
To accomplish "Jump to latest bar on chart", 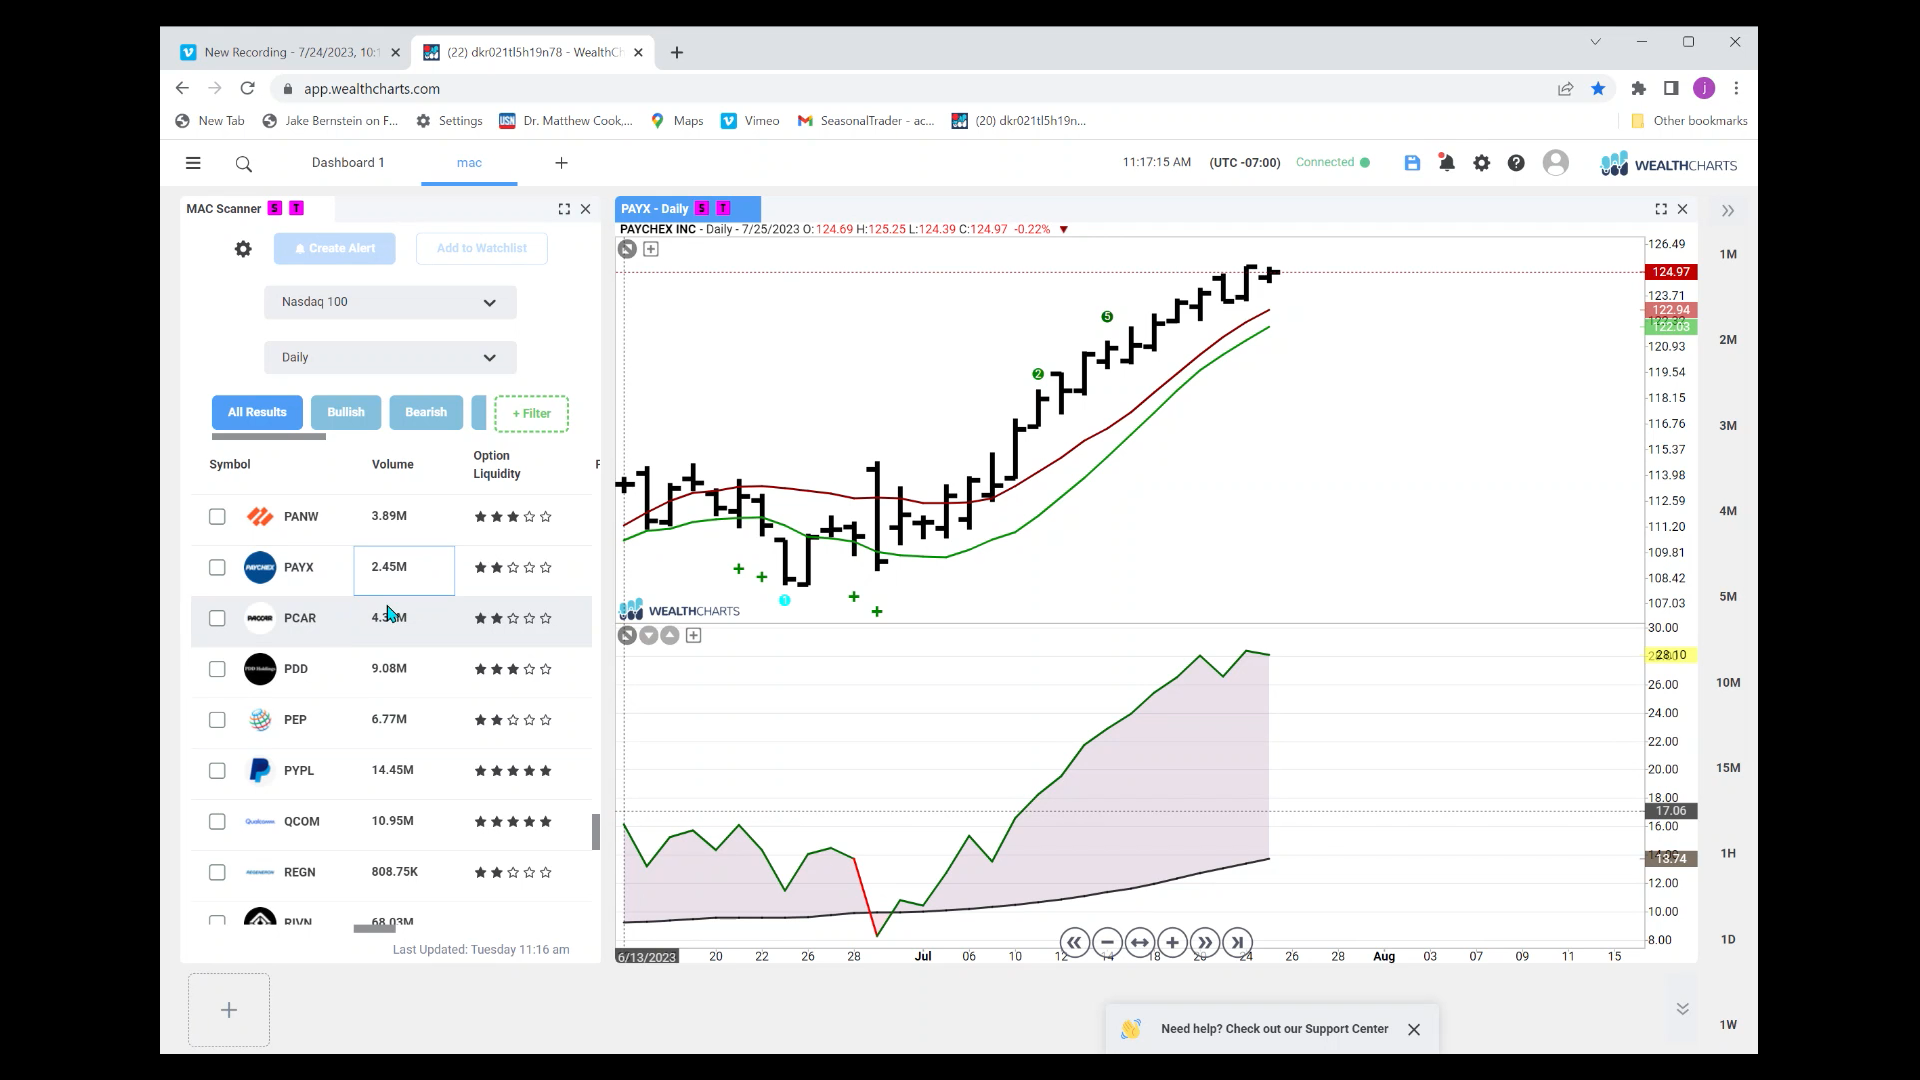I will pos(1238,942).
